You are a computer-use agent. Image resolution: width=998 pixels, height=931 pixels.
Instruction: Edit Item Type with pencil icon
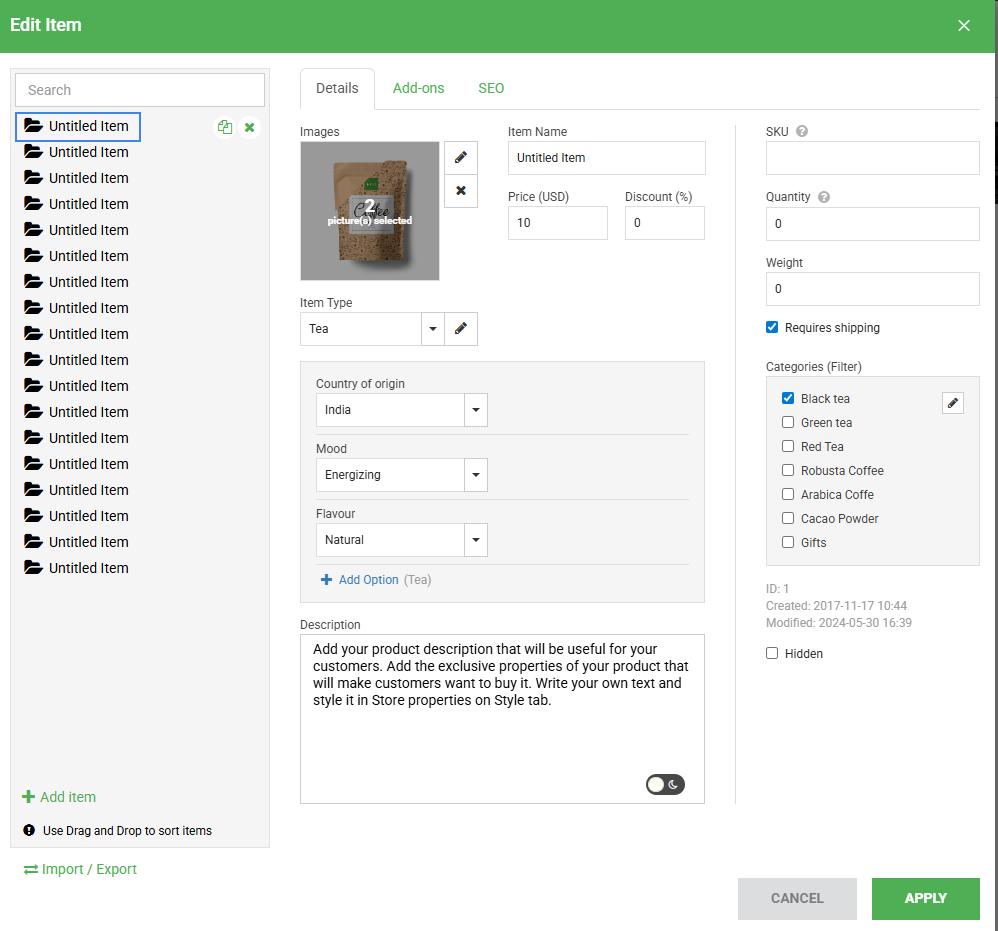460,329
